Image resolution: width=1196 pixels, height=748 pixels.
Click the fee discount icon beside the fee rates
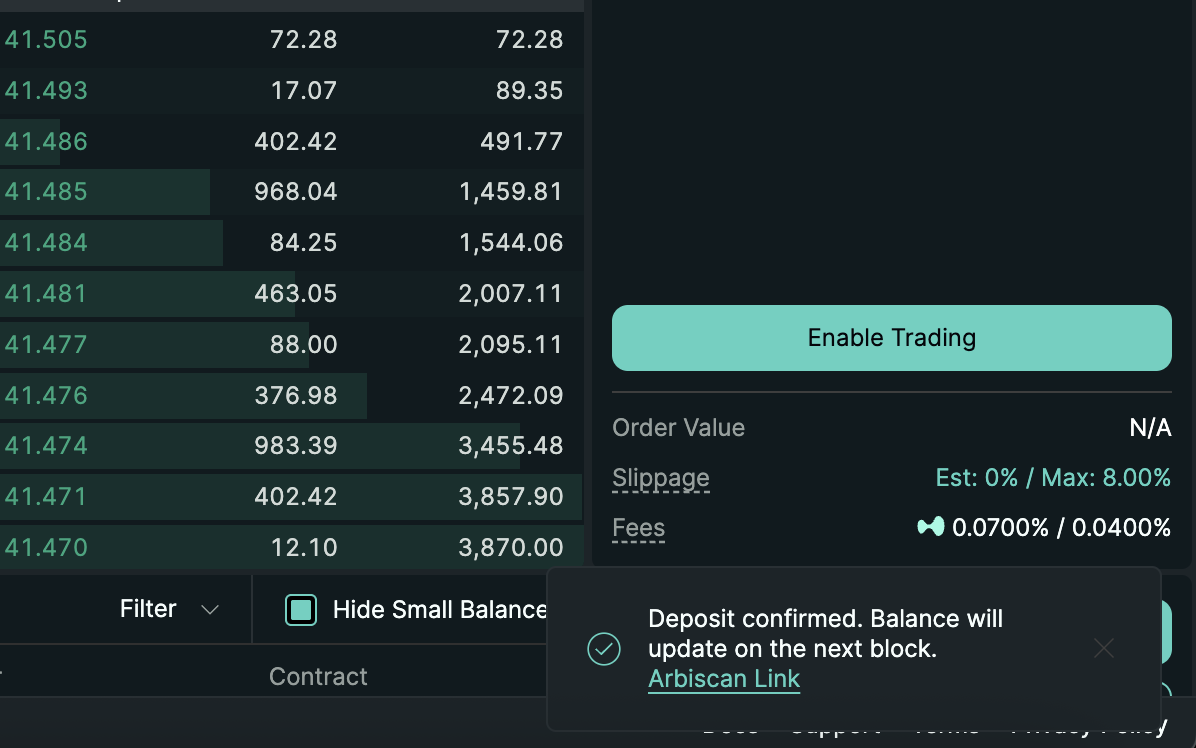click(930, 527)
